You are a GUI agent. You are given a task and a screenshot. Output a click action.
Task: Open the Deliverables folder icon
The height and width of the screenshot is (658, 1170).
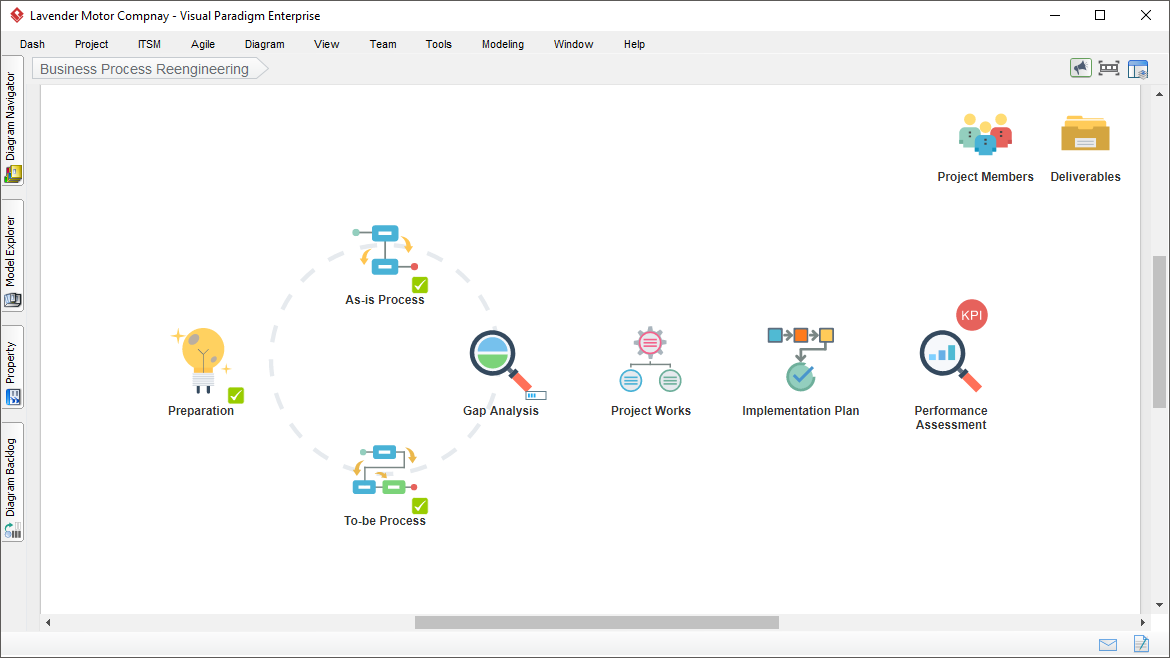point(1085,134)
